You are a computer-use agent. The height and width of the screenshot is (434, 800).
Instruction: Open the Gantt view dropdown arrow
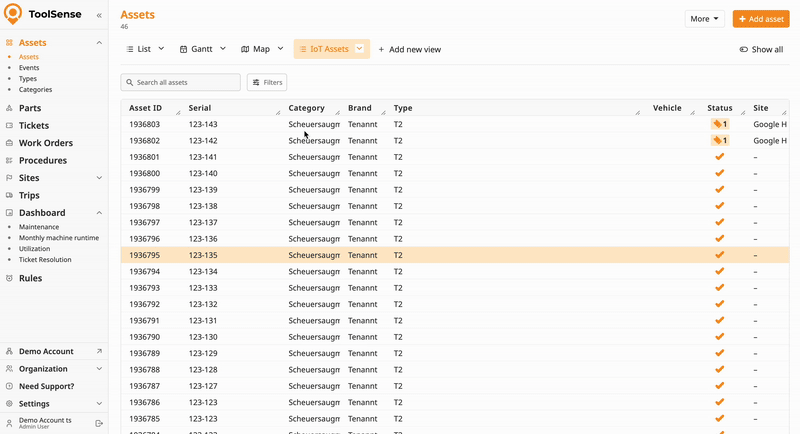click(x=223, y=49)
